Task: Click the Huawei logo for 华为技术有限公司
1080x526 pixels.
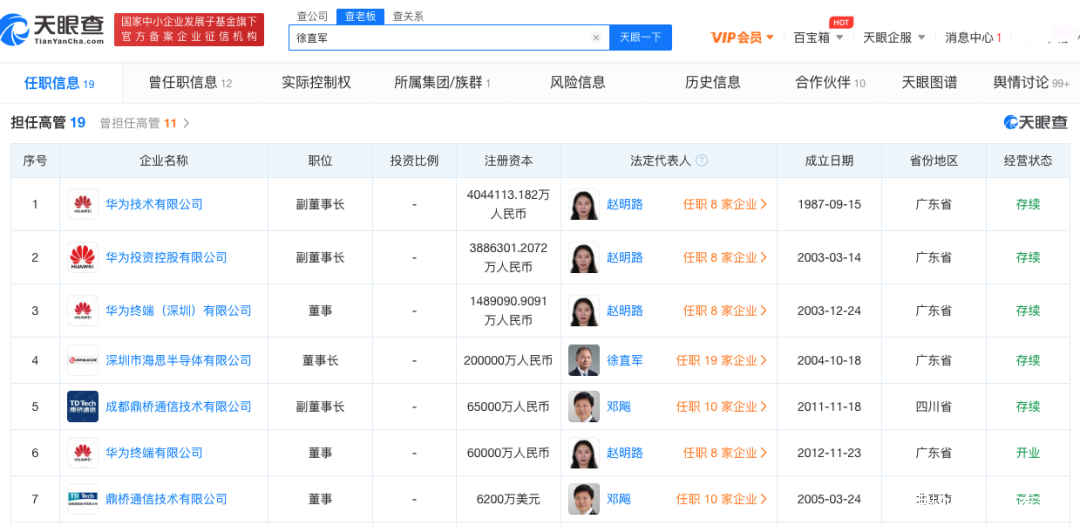Action: pos(82,205)
